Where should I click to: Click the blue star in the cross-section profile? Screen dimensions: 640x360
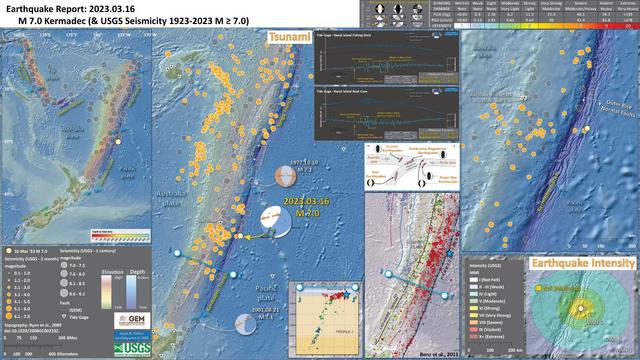pyautogui.click(x=347, y=294)
